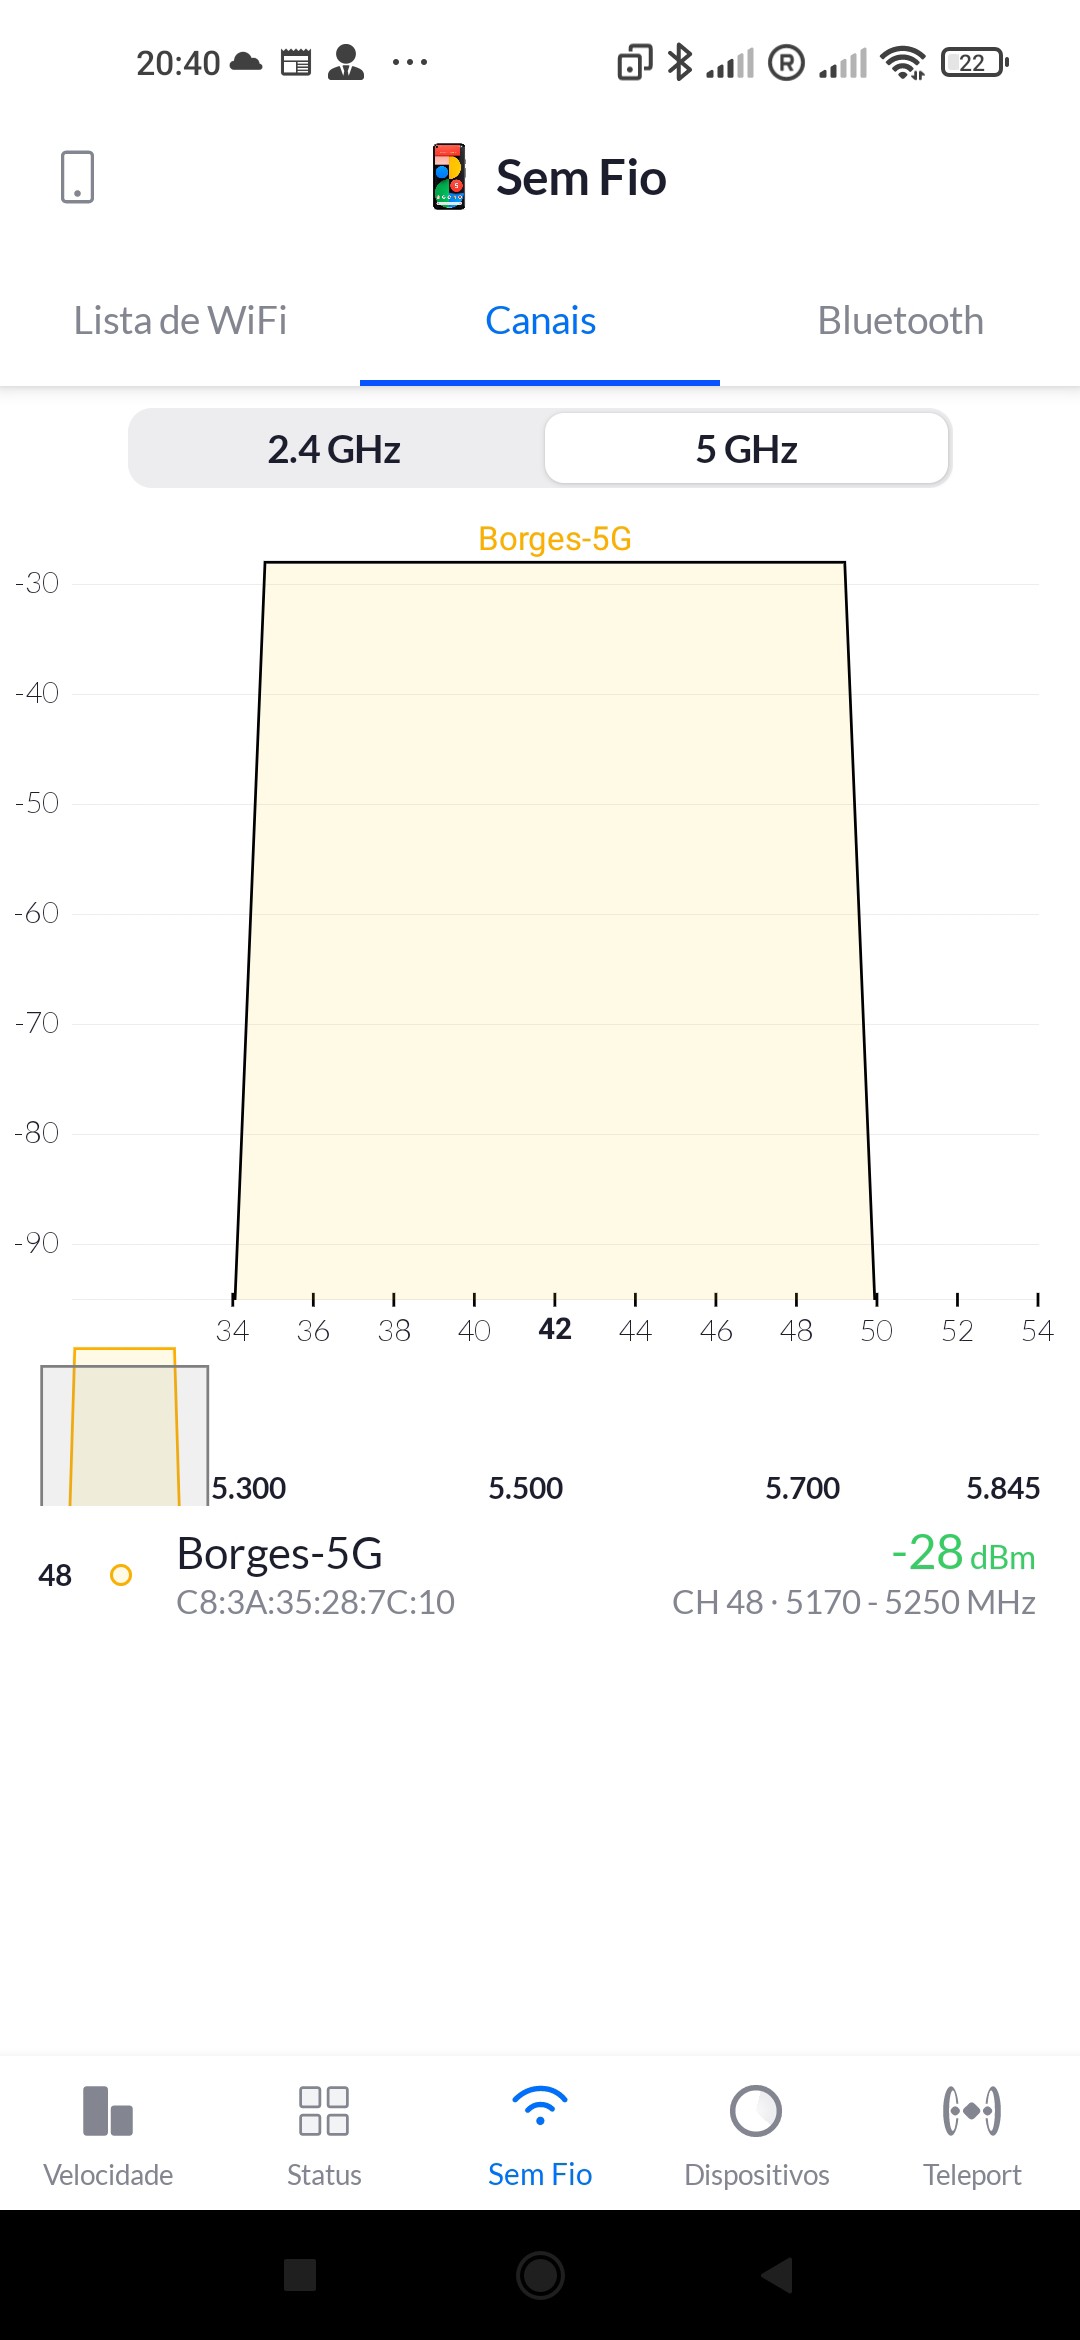This screenshot has height=2340, width=1080.
Task: Tap the yellow circle next to Borges-5G
Action: point(121,1575)
